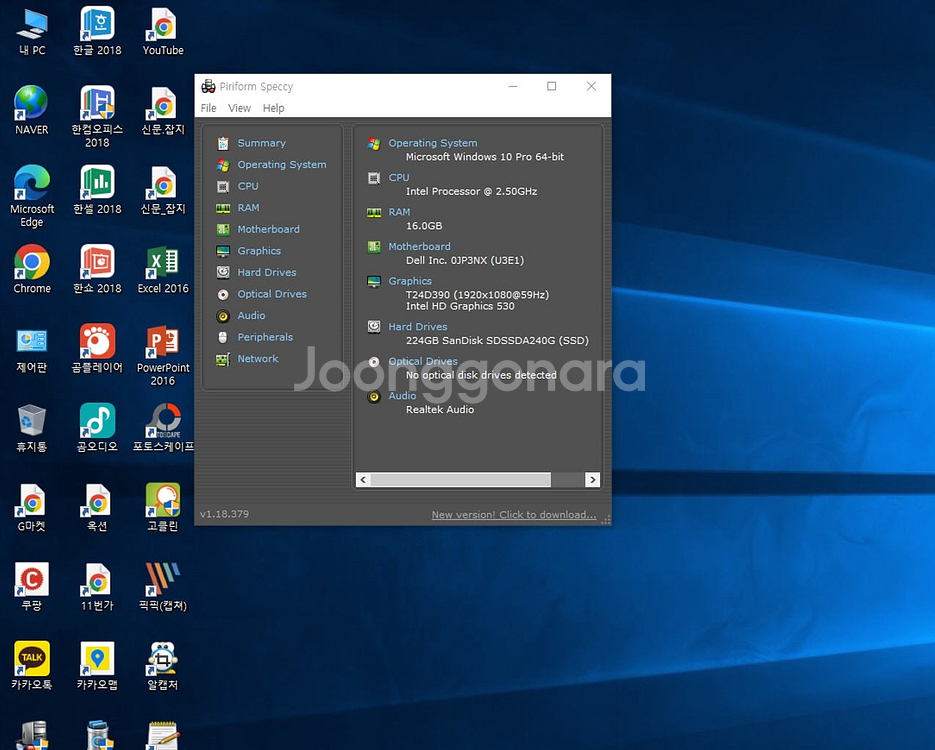Click the Optical Drives disc icon in sidebar

[222, 295]
